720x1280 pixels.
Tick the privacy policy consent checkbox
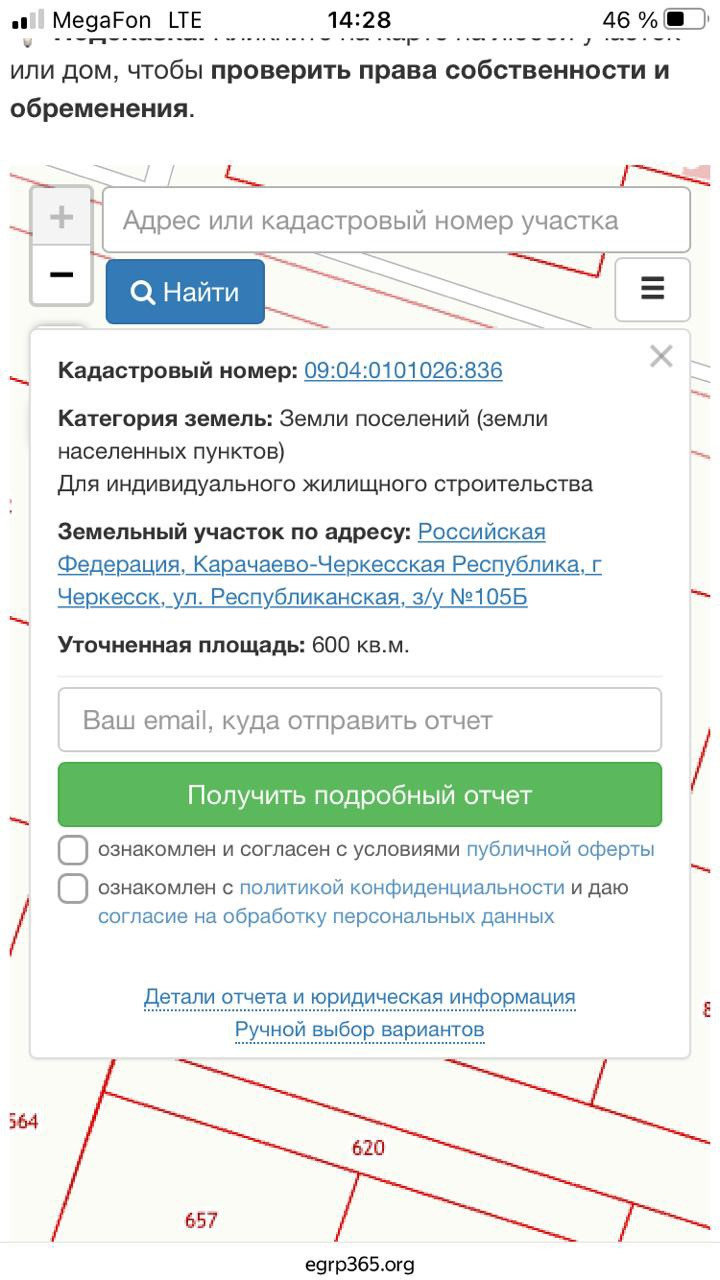[x=73, y=888]
